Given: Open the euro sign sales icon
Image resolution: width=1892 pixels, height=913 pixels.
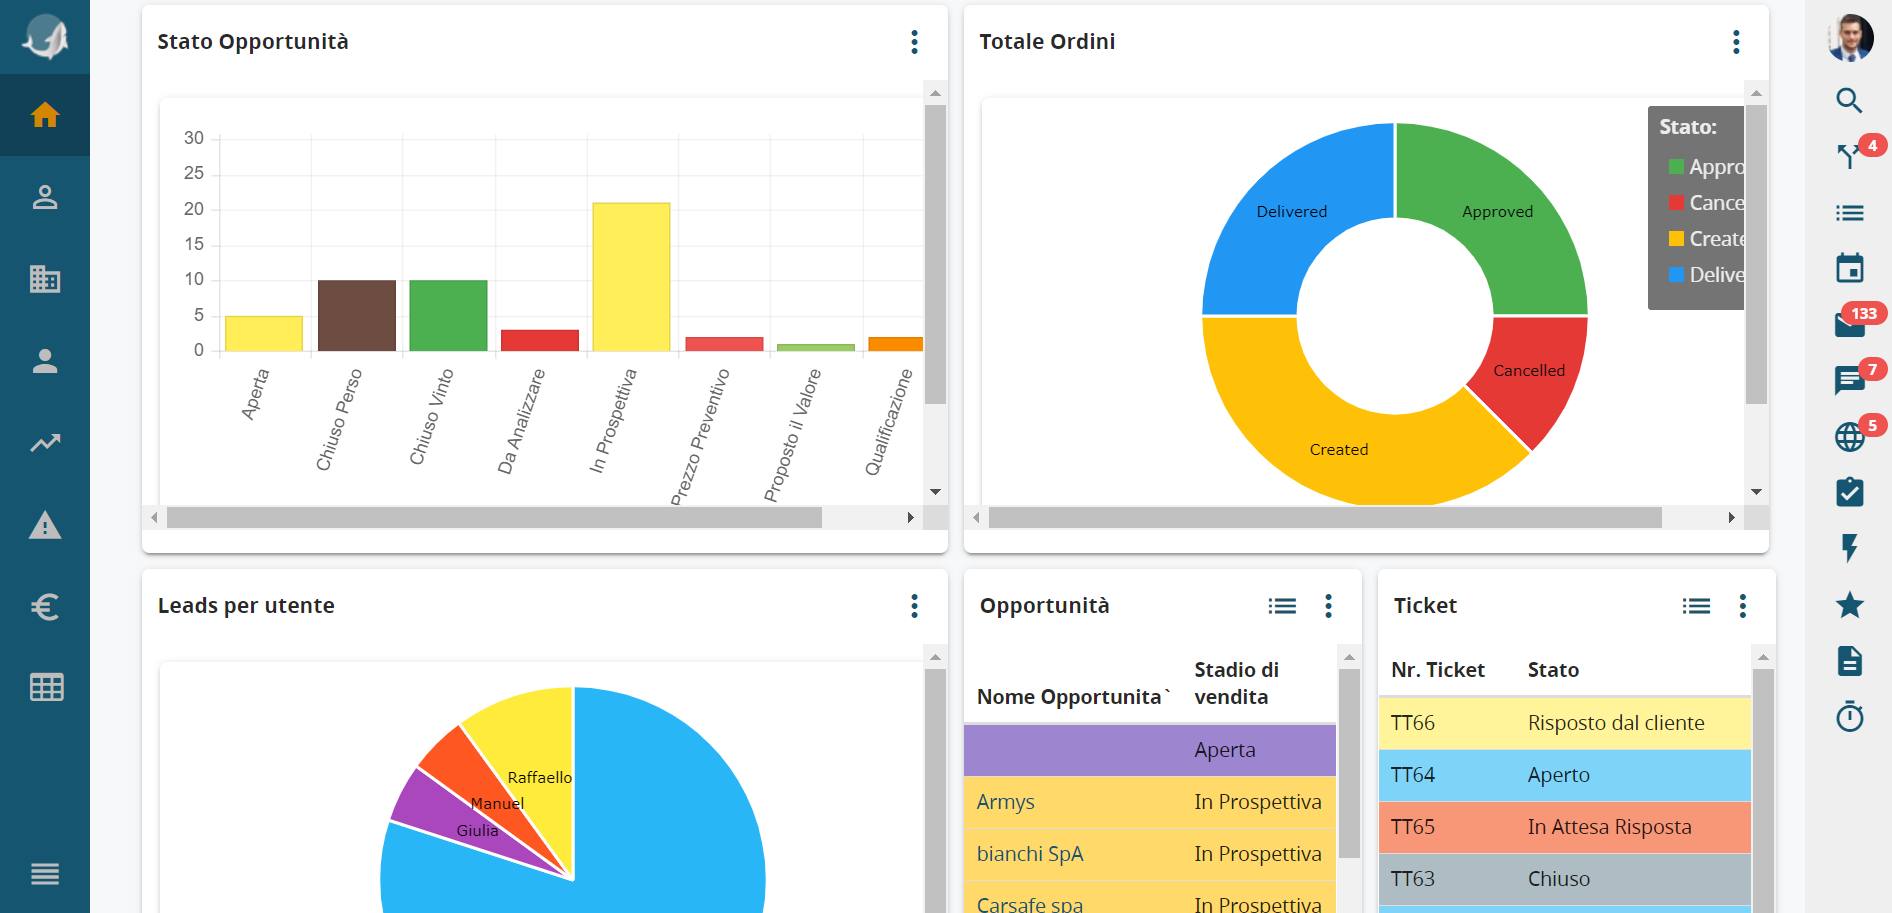Looking at the screenshot, I should tap(44, 606).
